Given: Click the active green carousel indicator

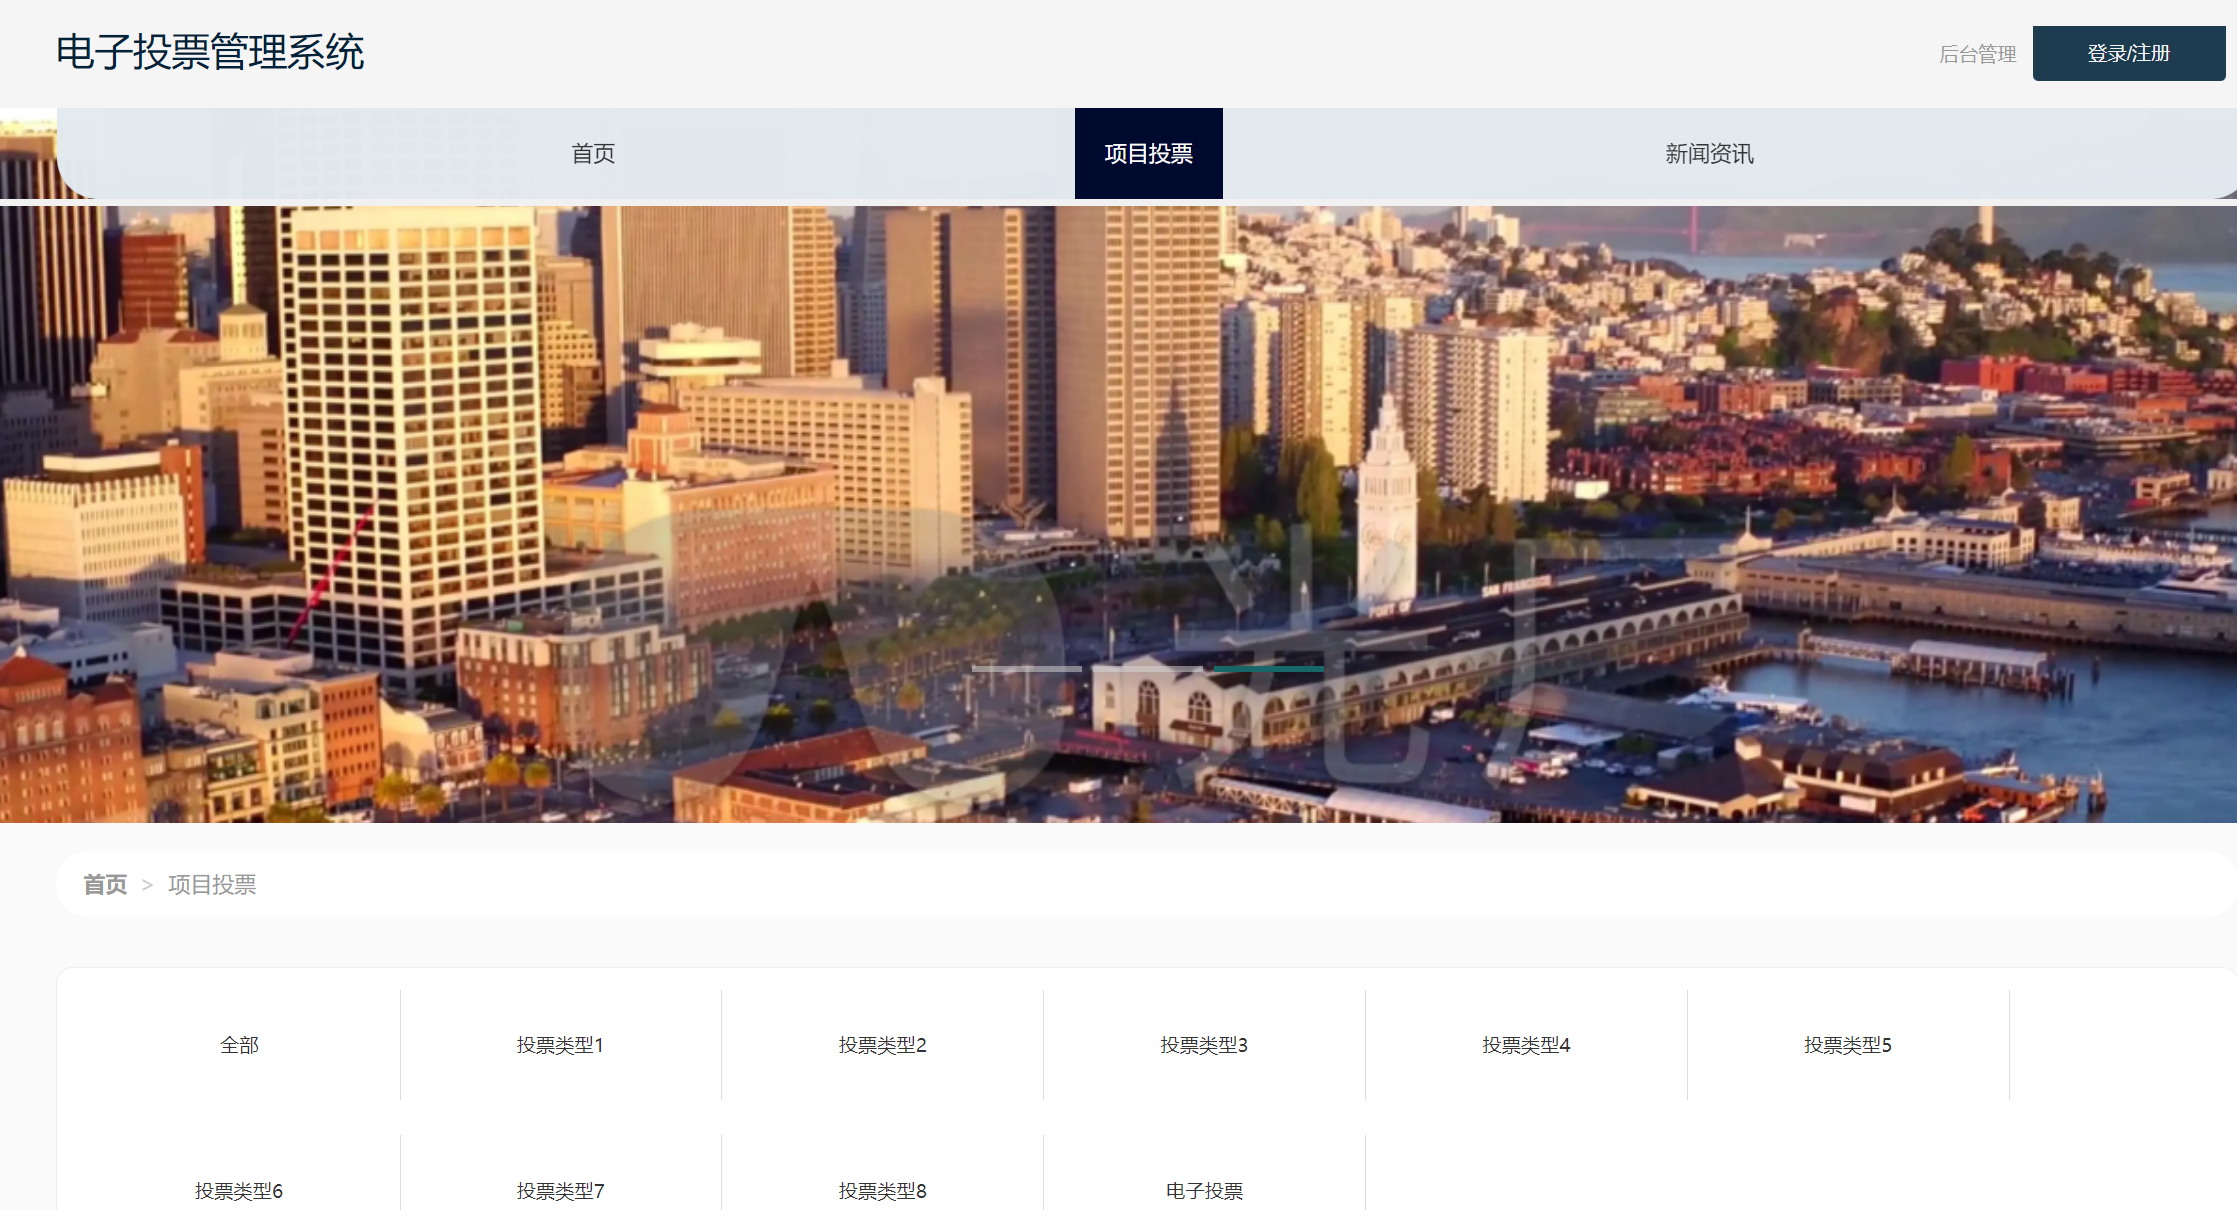Looking at the screenshot, I should 1268,668.
